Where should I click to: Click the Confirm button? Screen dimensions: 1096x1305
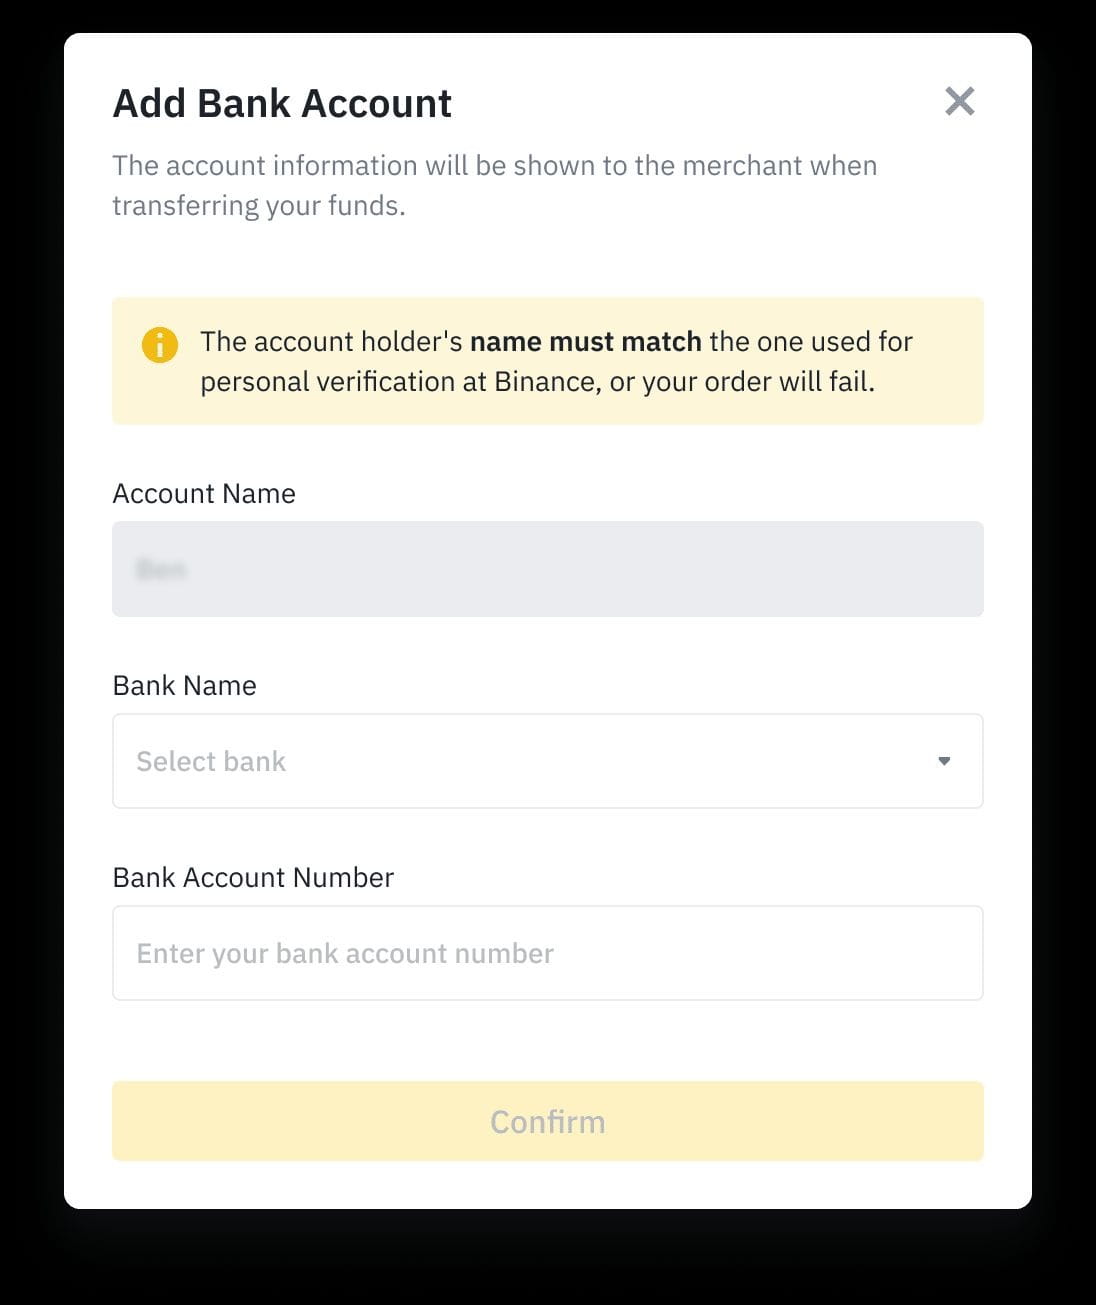[x=548, y=1121]
